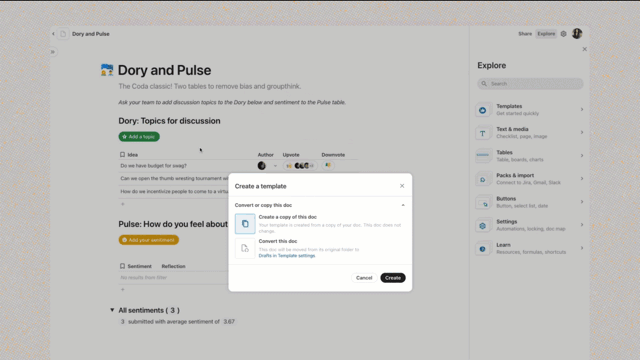This screenshot has height=360, width=640.
Task: Open Learn icon in Explore
Action: click(x=483, y=249)
